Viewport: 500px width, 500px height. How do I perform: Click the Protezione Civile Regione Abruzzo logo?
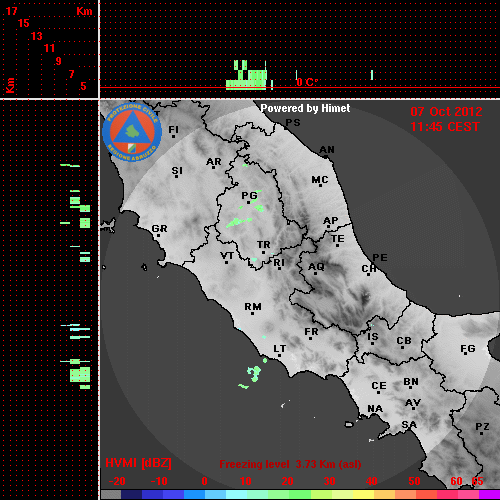point(132,132)
